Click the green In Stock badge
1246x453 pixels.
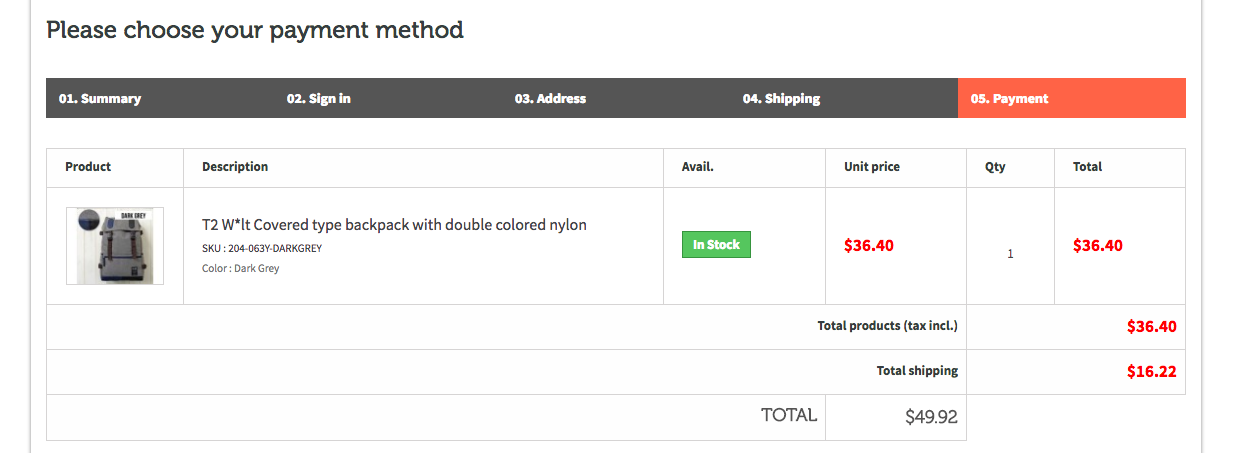(x=716, y=245)
